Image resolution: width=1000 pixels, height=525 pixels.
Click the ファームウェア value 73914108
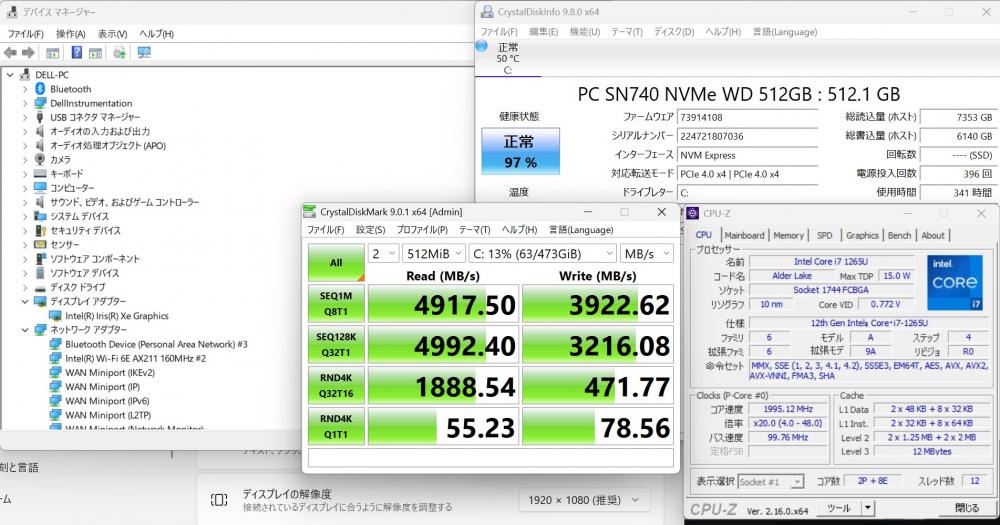[x=747, y=117]
